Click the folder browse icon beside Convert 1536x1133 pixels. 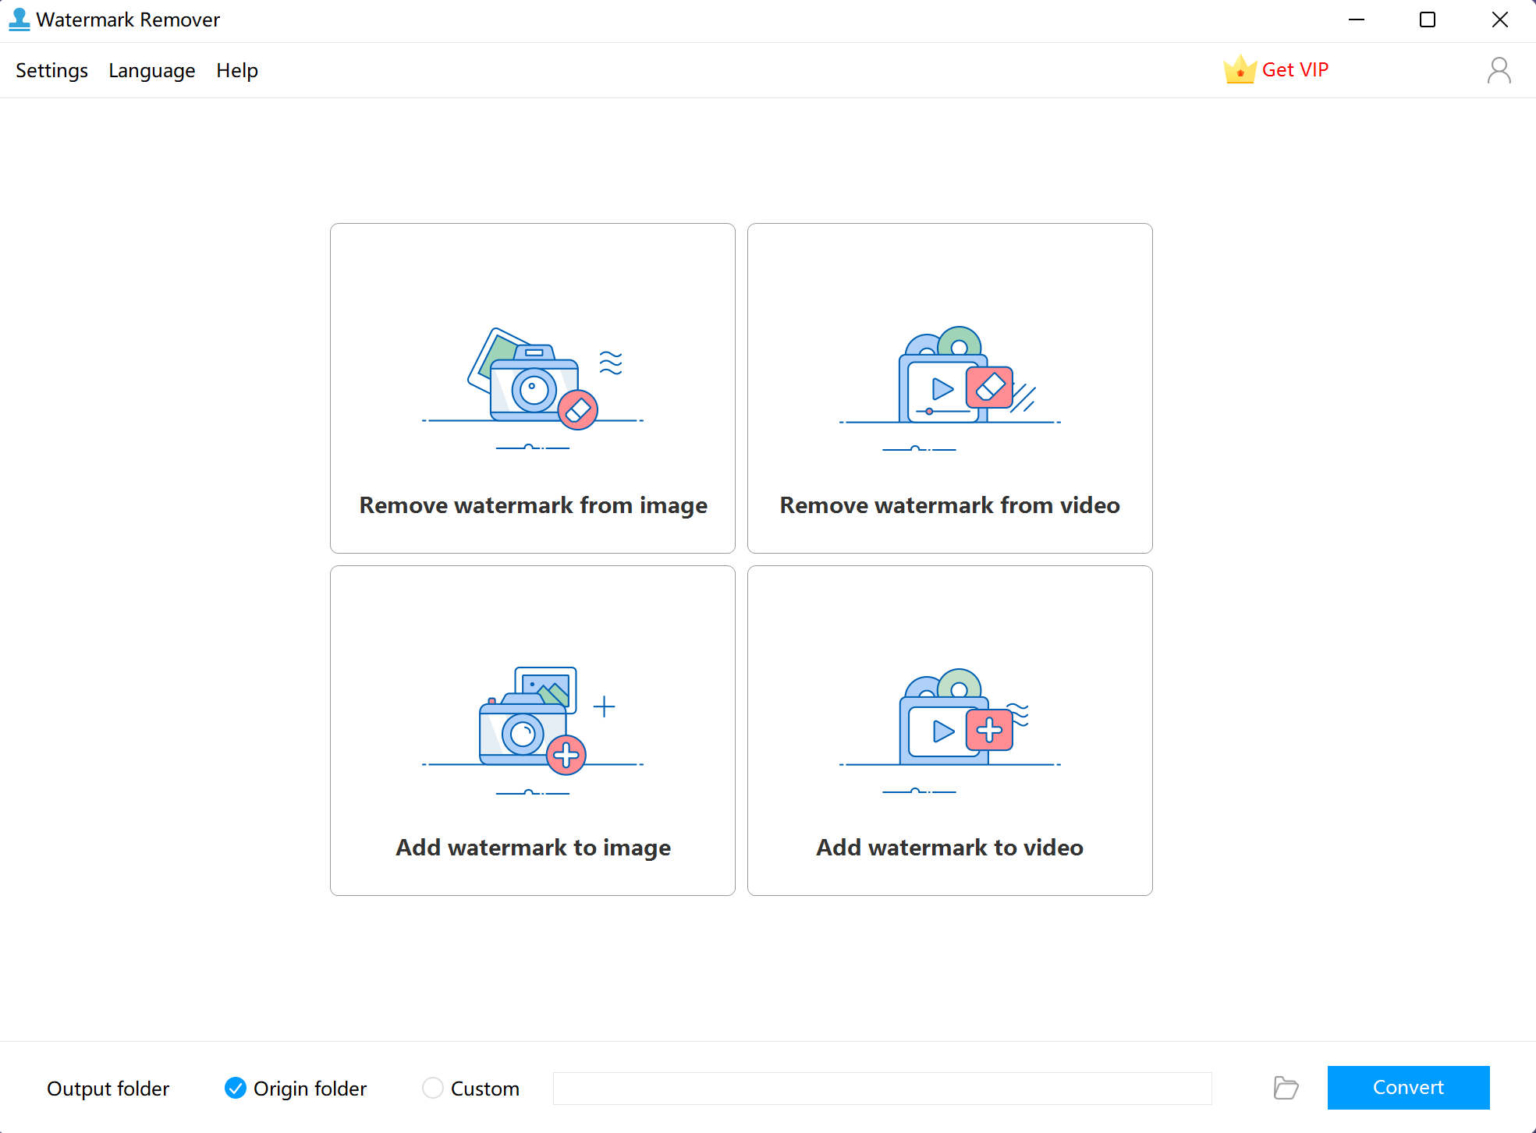[x=1285, y=1088]
